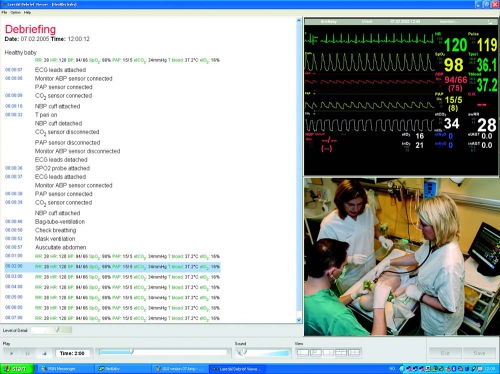Click the Tblood value 37.2 on the monitor
This screenshot has height=374, width=500.
487,85
